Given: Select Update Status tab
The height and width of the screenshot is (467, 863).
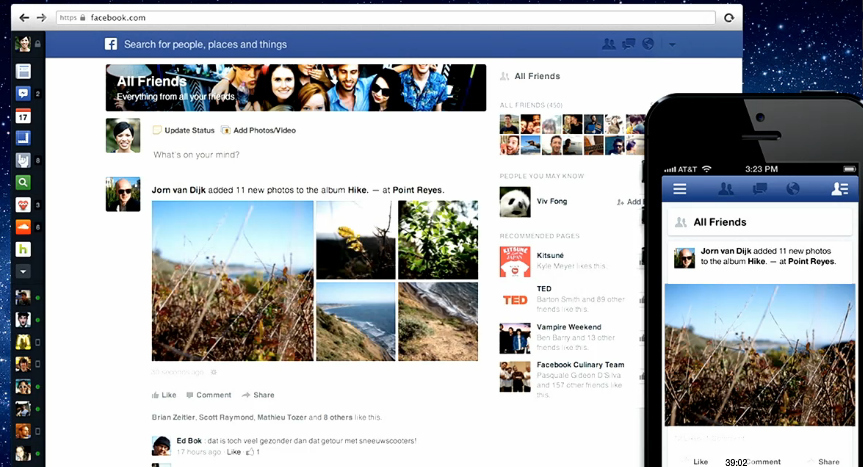Looking at the screenshot, I should (x=184, y=130).
